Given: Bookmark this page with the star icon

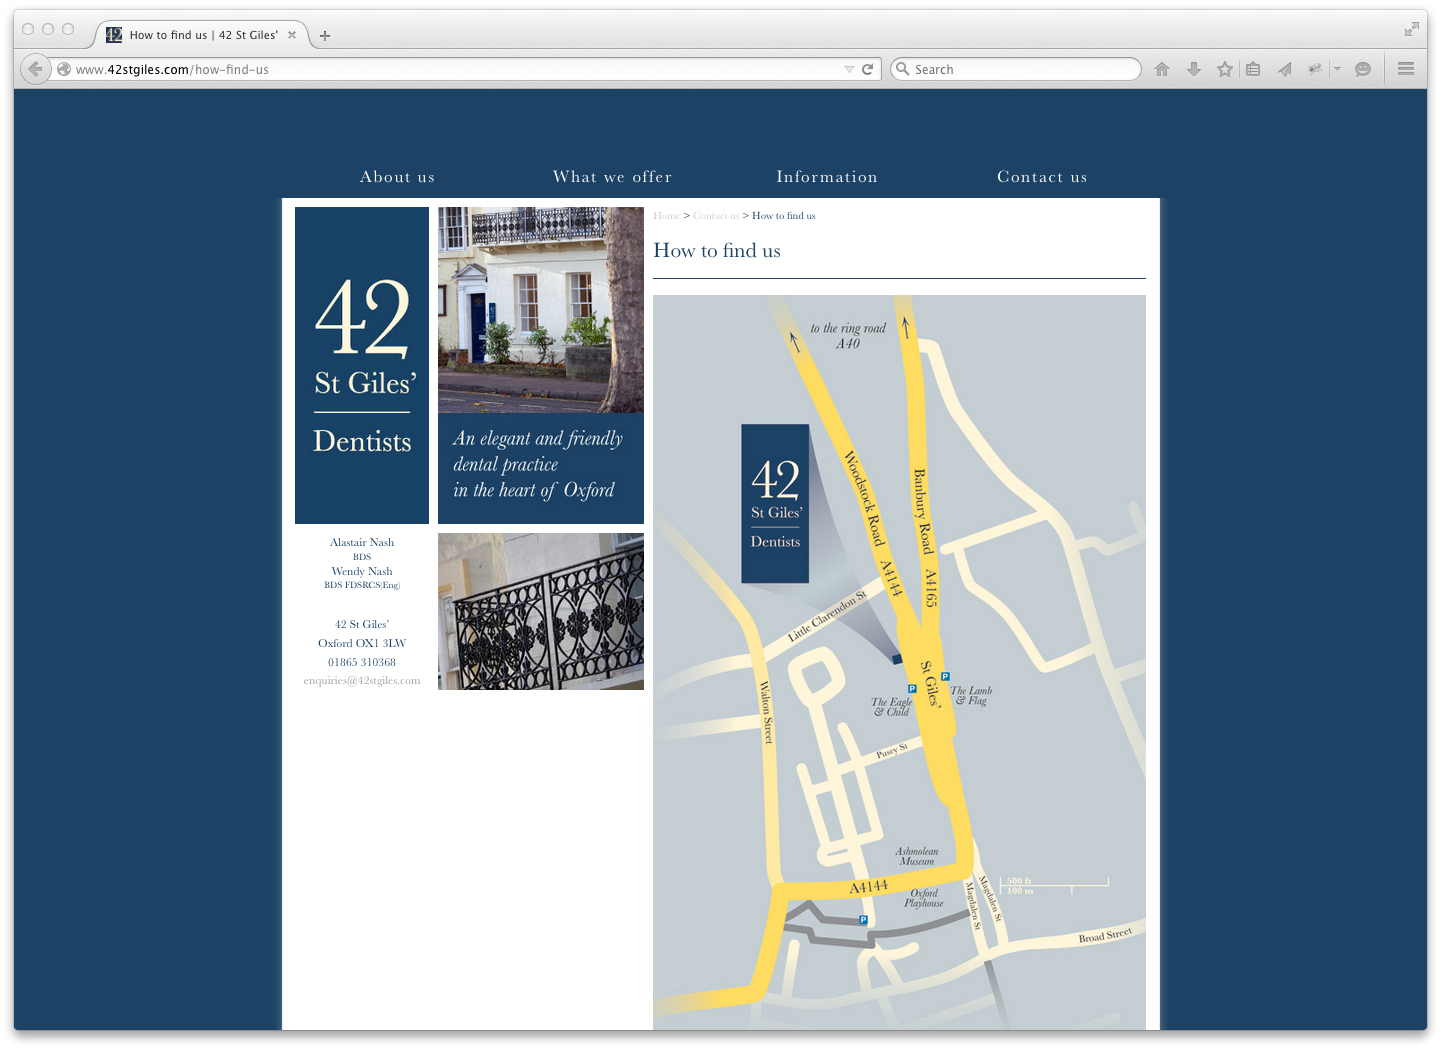Looking at the screenshot, I should click(1224, 69).
